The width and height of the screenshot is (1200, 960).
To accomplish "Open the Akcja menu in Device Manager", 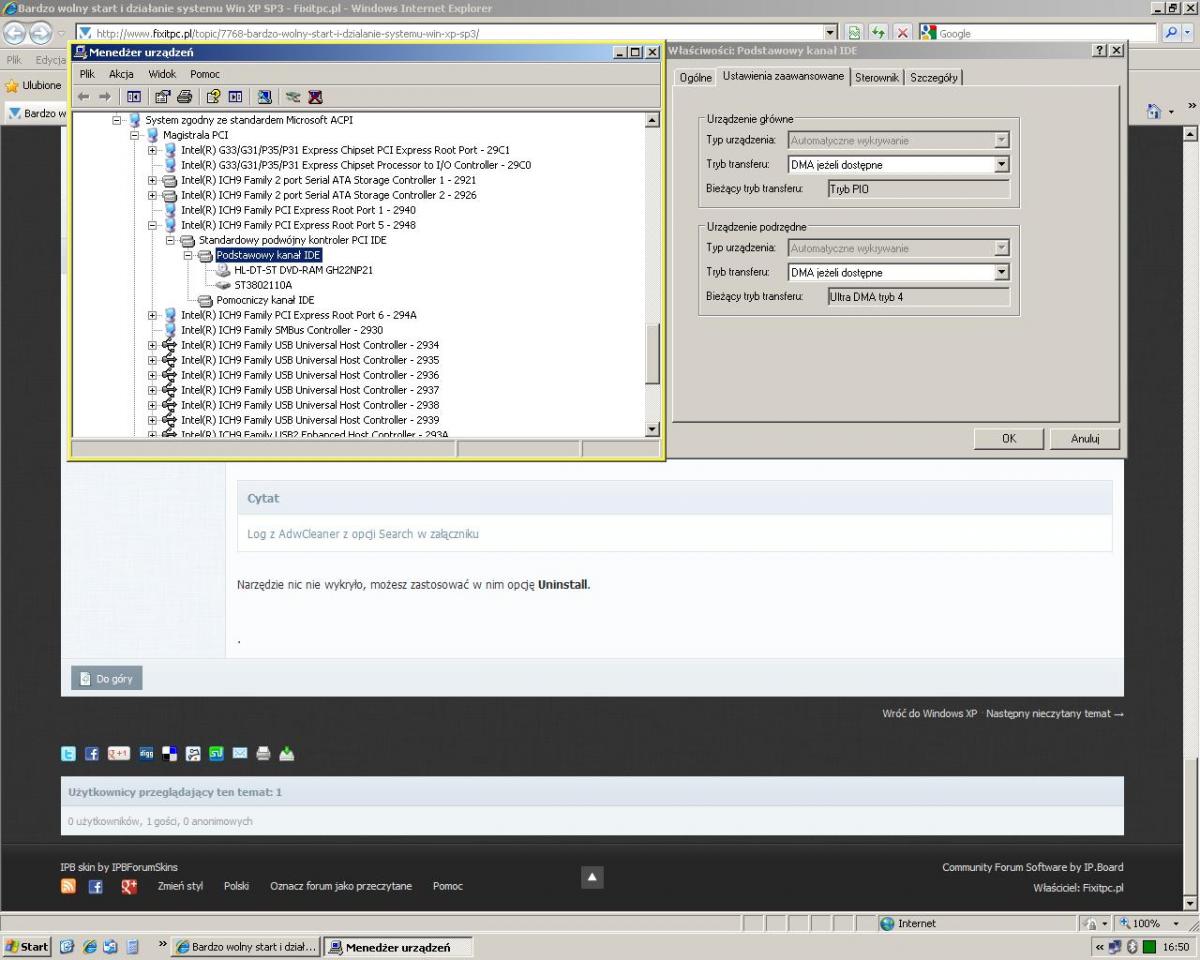I will pos(121,74).
